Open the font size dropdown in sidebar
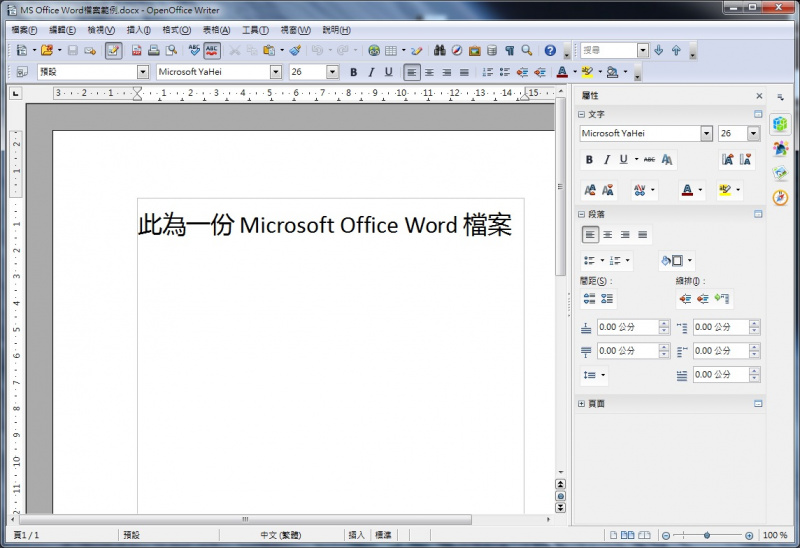The image size is (800, 548). click(x=753, y=133)
